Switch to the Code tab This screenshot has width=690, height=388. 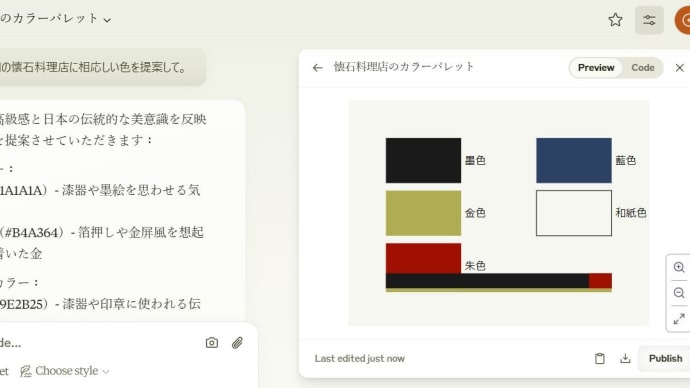pos(642,68)
